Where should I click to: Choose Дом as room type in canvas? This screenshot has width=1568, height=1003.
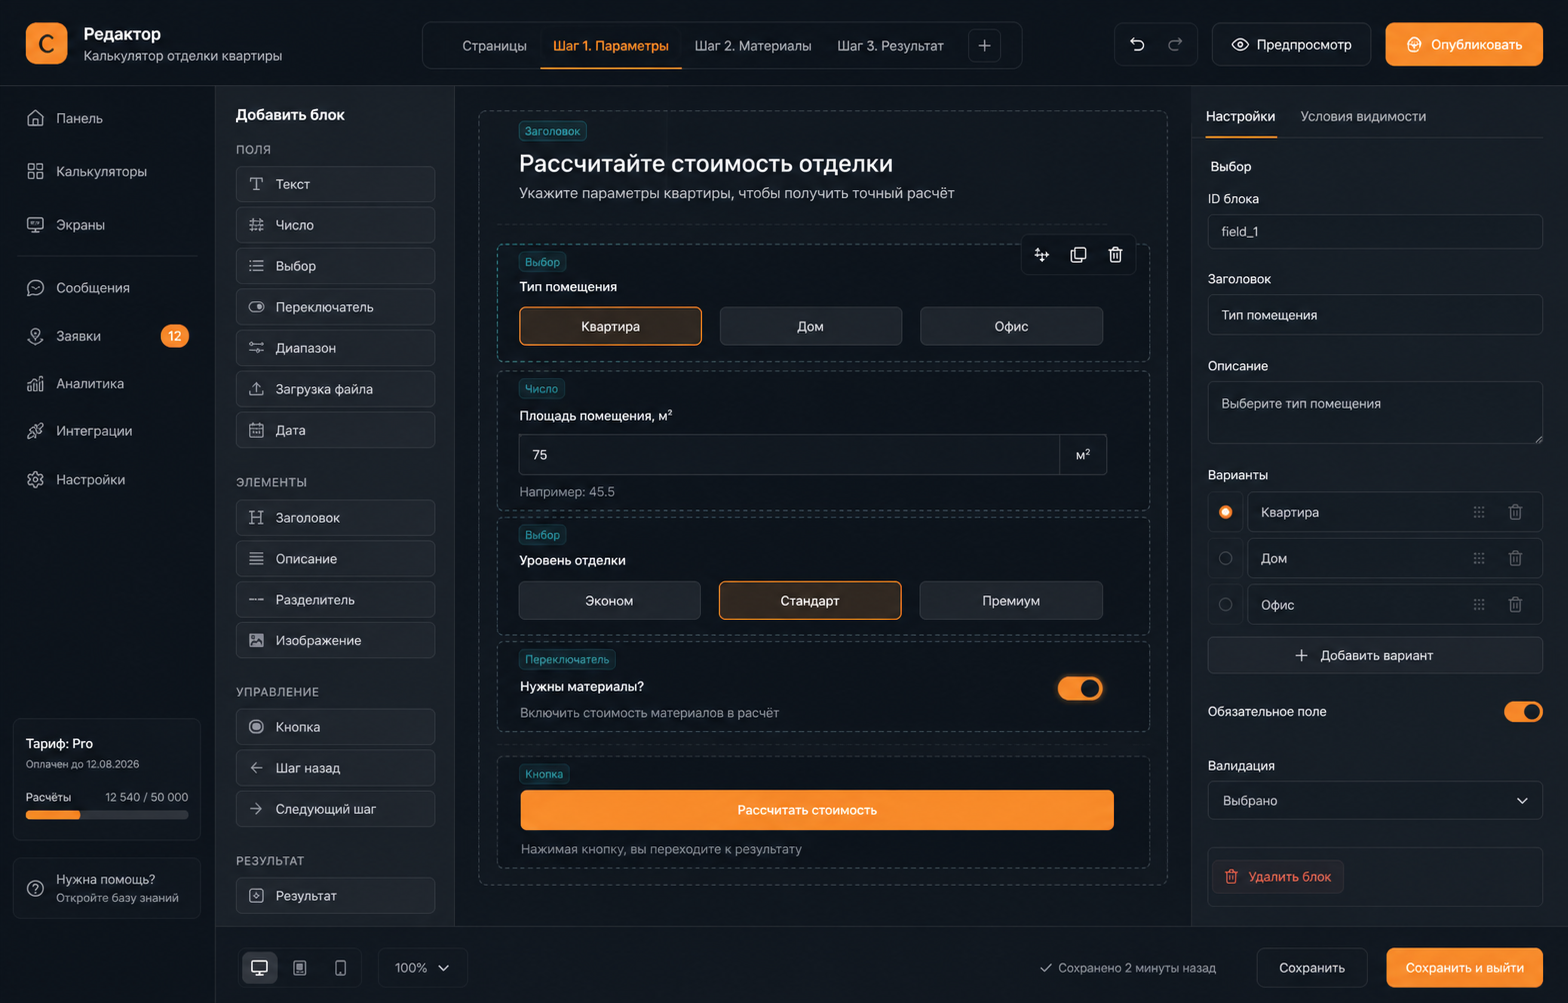(x=810, y=326)
